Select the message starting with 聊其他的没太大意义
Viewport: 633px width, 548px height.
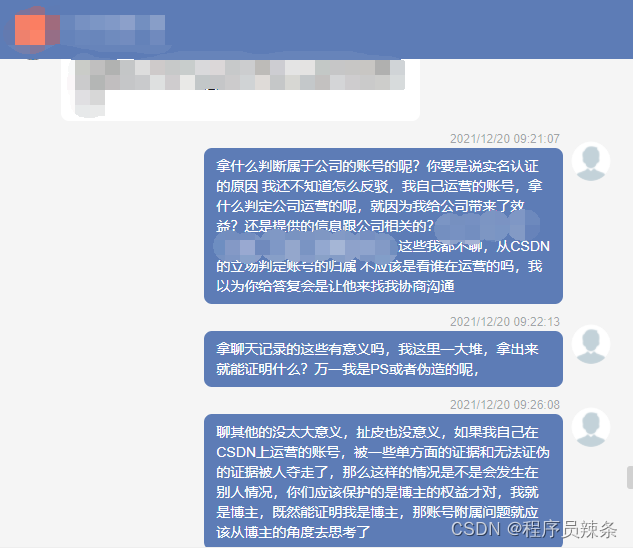click(x=383, y=481)
